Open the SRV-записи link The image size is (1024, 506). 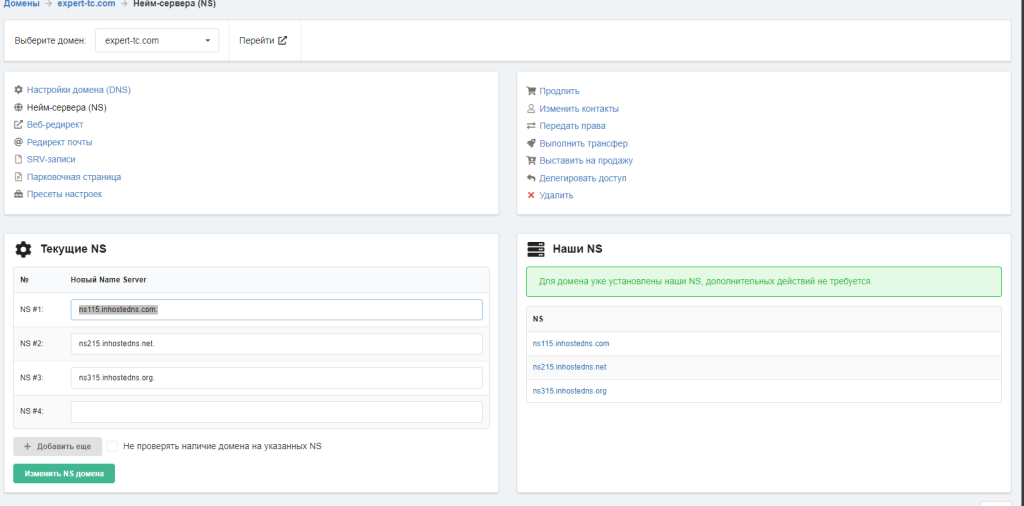point(51,159)
